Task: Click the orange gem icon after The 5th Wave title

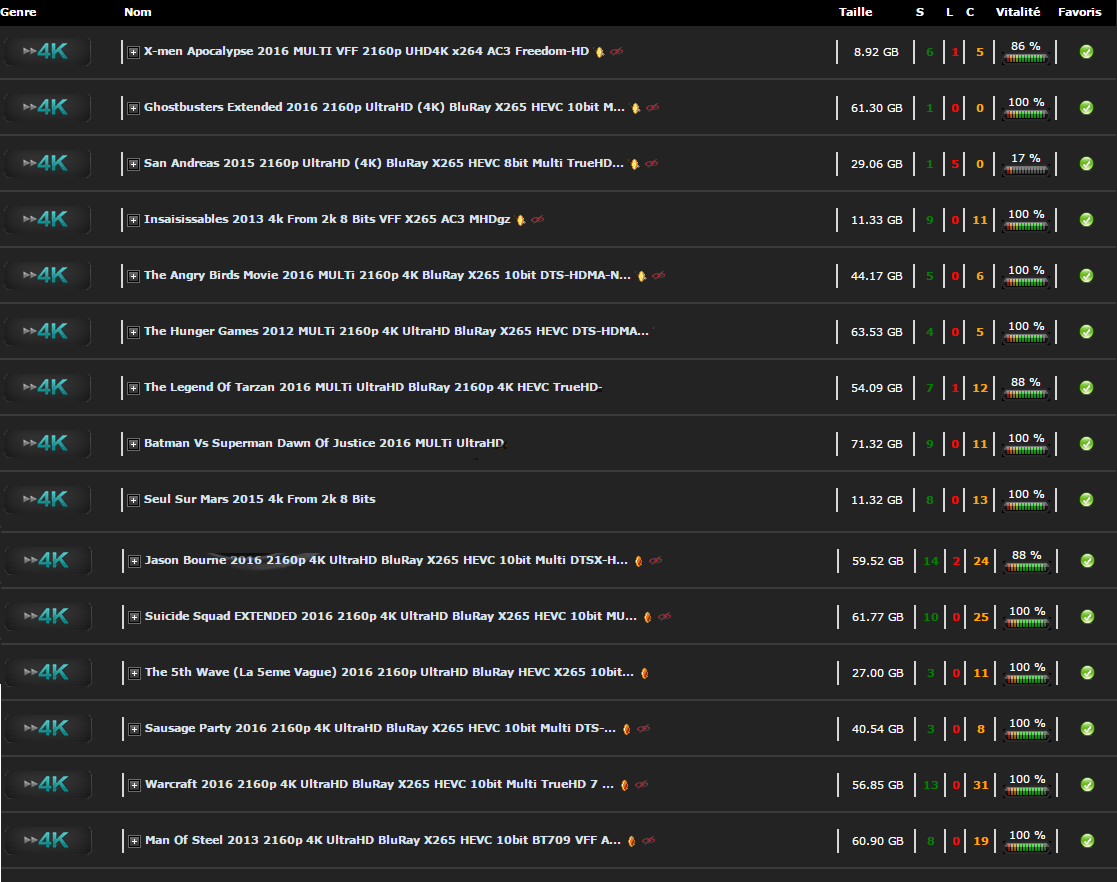Action: click(x=644, y=673)
